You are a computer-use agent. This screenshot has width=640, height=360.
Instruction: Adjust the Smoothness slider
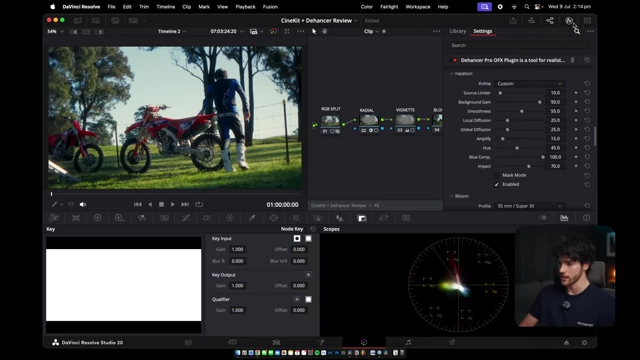click(x=521, y=111)
